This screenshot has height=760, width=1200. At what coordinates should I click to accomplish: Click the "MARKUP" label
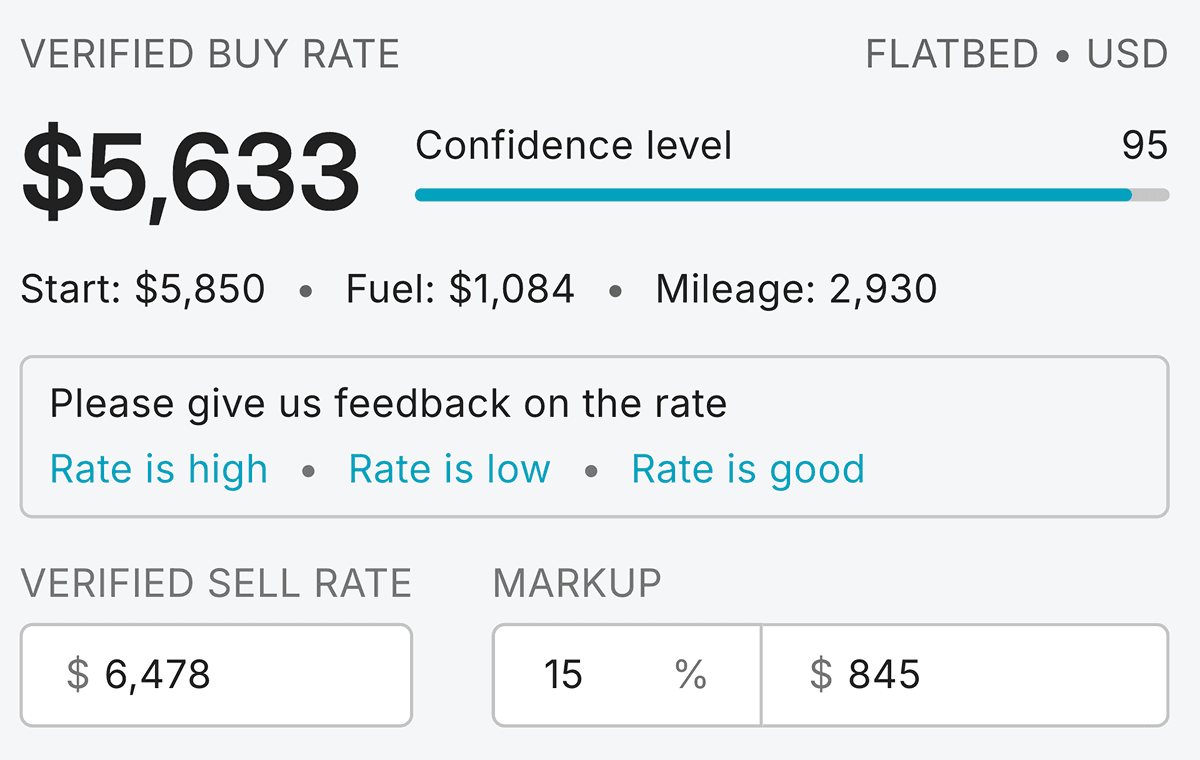pos(577,583)
